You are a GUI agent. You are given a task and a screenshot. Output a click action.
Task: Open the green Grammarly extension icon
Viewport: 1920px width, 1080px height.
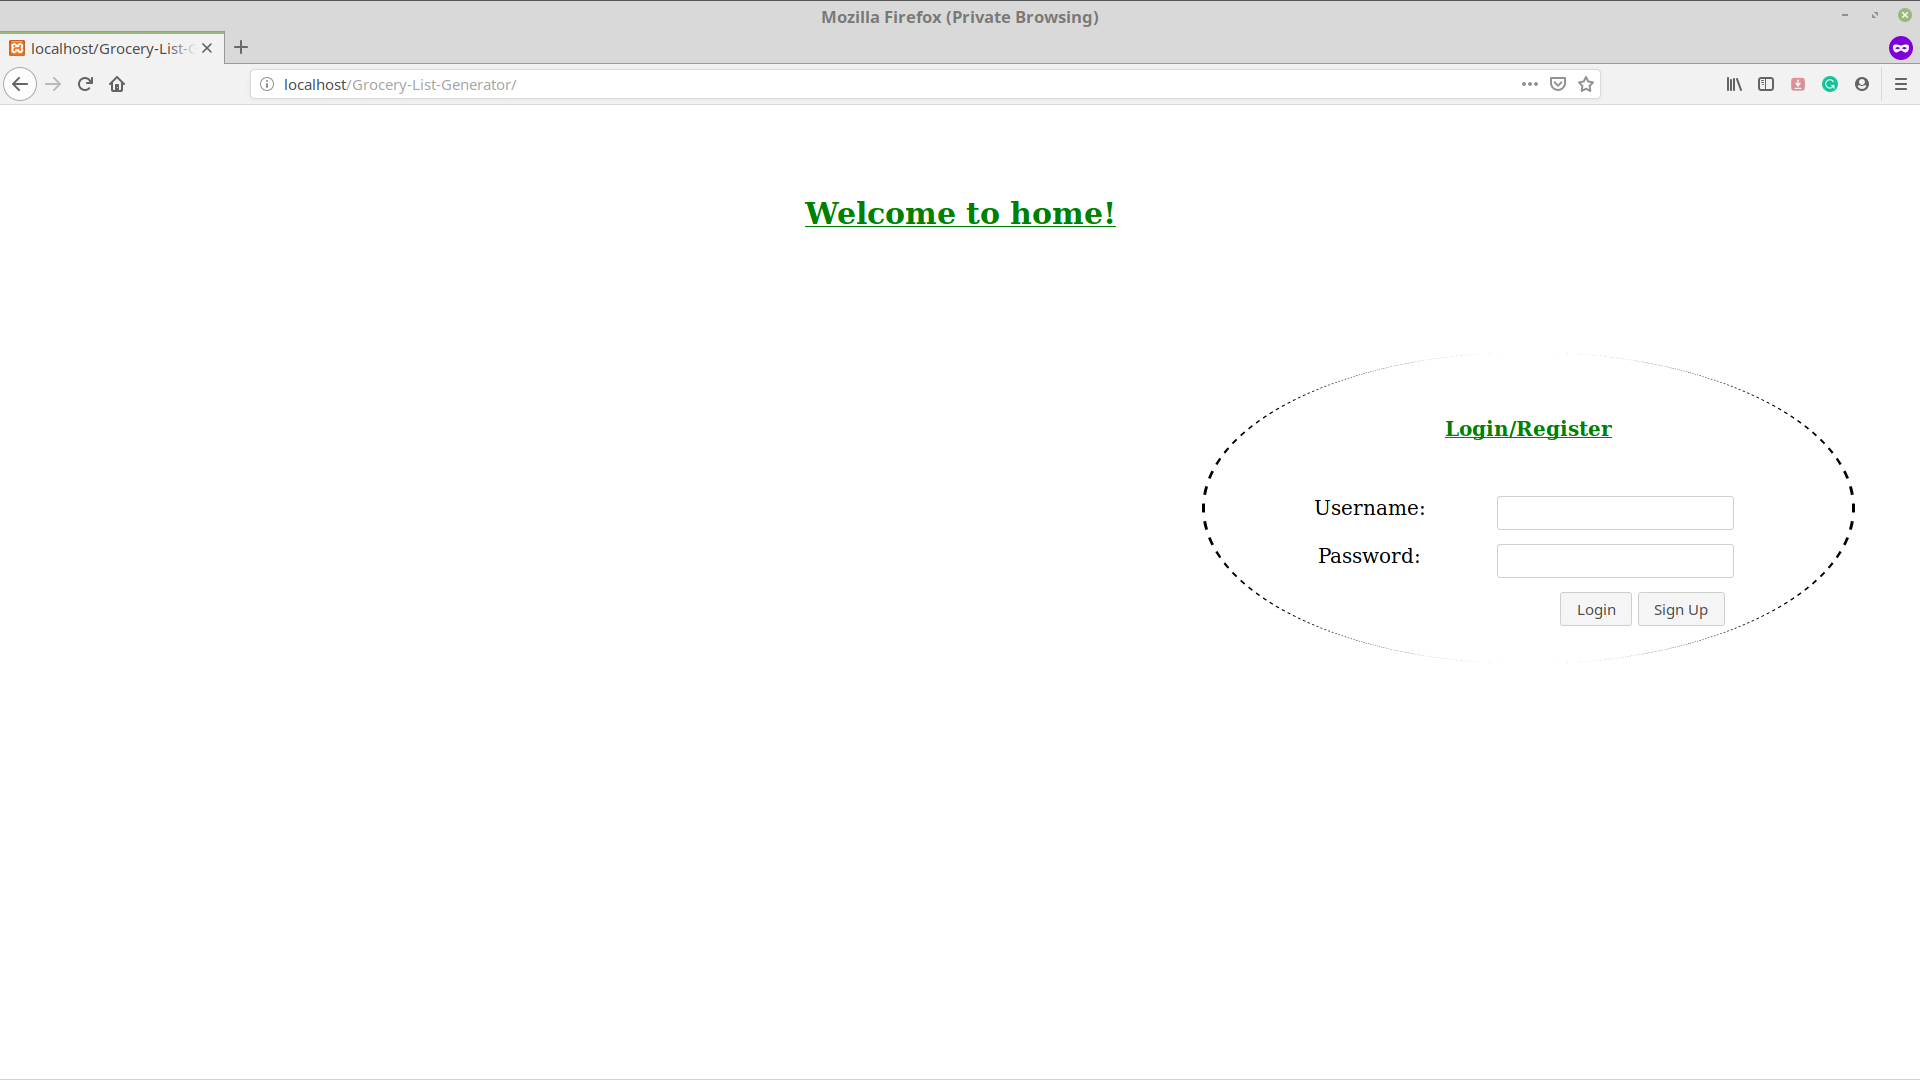point(1830,84)
